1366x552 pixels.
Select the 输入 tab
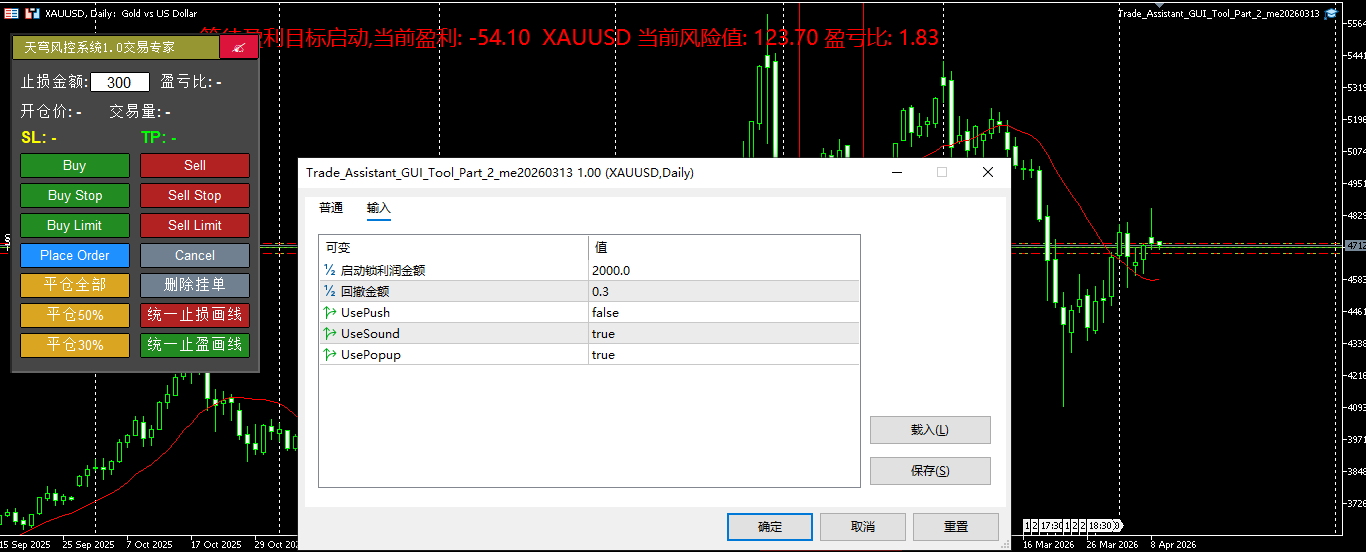pos(379,208)
